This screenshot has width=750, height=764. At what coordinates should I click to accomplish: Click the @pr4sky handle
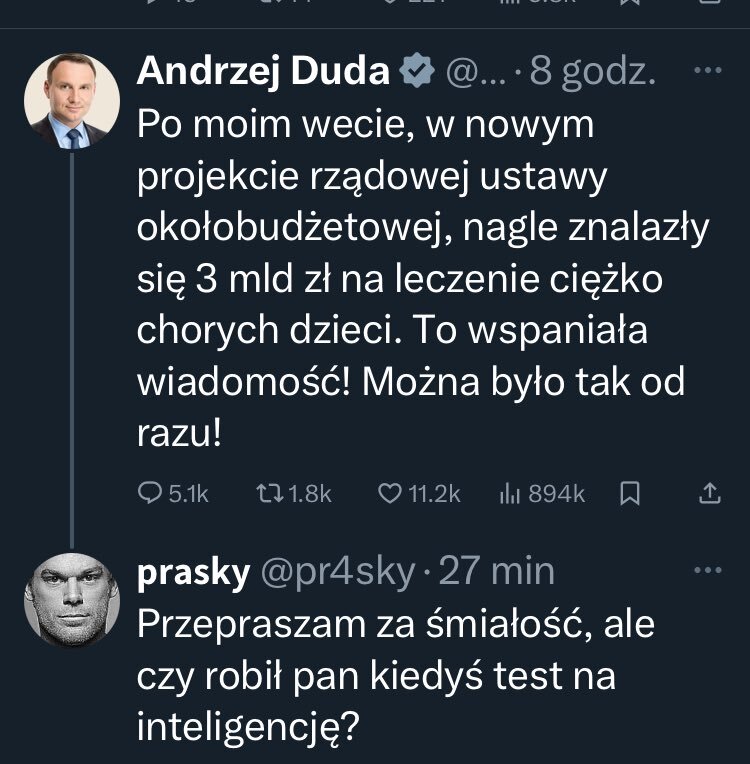(x=337, y=571)
